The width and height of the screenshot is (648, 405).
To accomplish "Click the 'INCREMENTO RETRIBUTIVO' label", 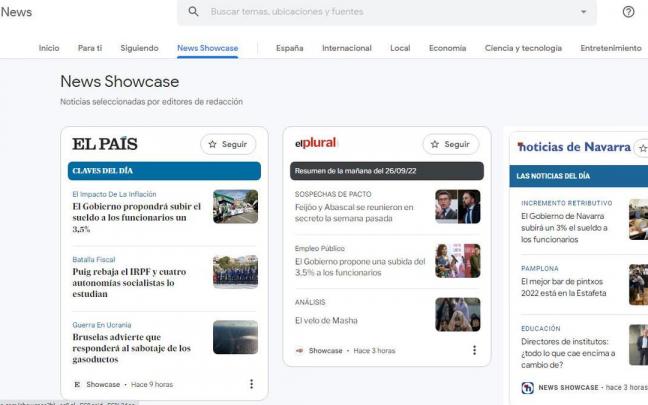I will (x=567, y=203).
